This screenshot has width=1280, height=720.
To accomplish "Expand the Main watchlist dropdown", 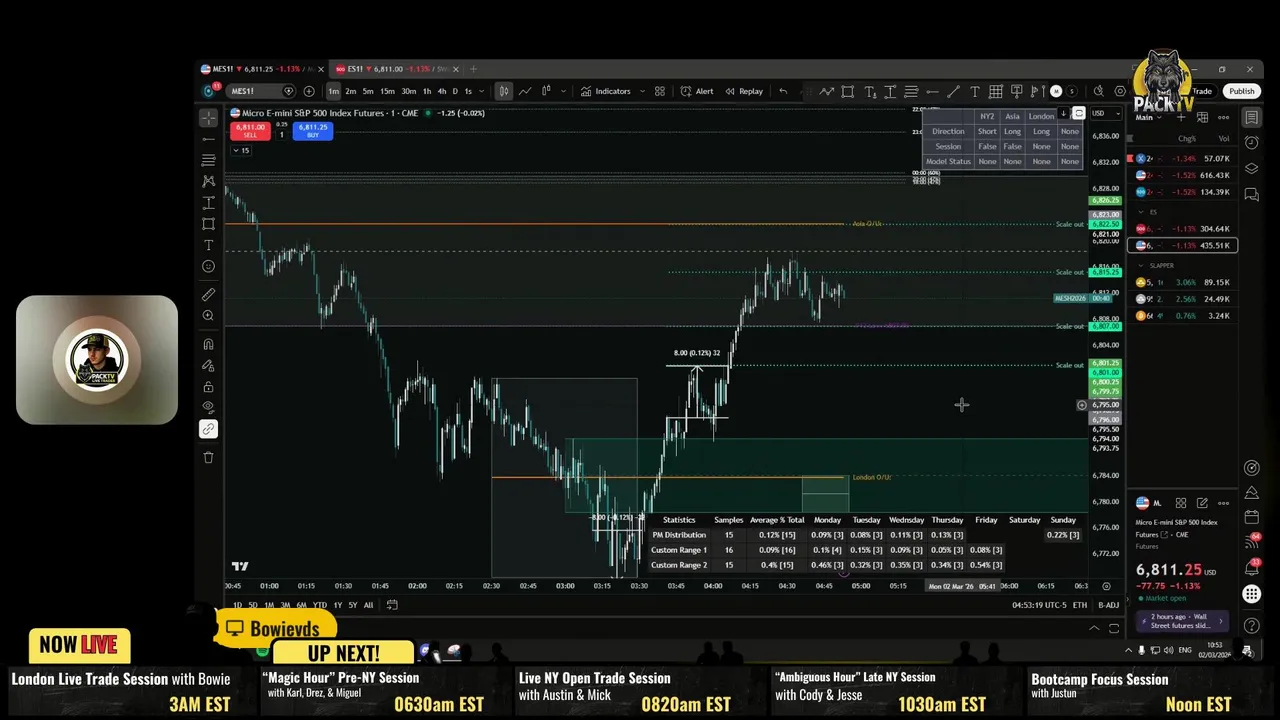I will click(1150, 117).
